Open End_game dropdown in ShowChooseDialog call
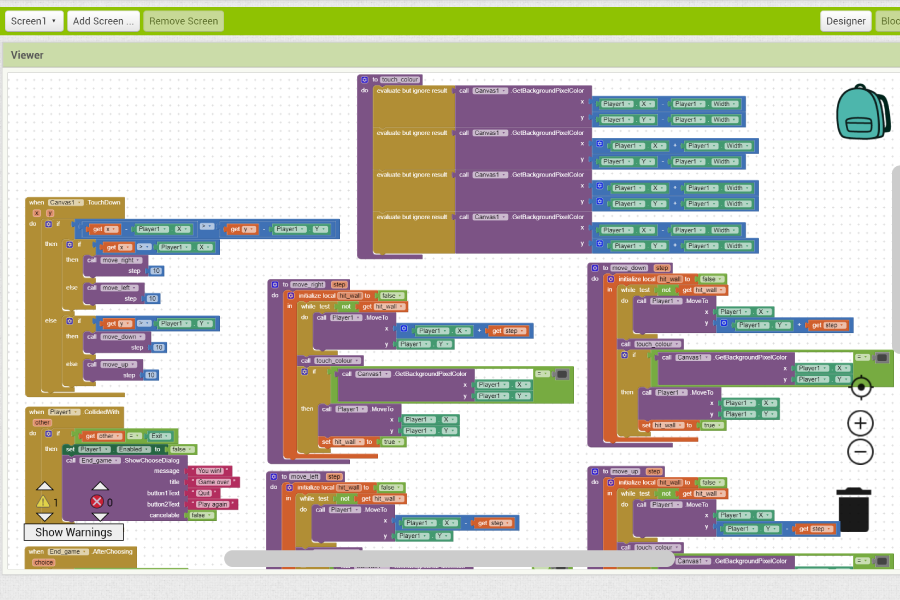This screenshot has width=900, height=600. click(100, 460)
